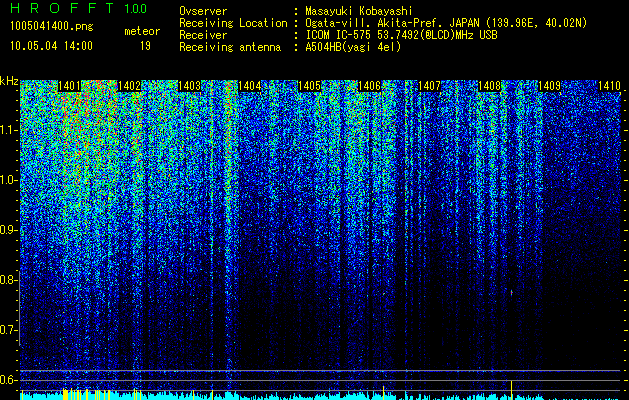This screenshot has height=400, width=629.
Task: Click the 0.8 frequency axis label
Action: point(8,280)
